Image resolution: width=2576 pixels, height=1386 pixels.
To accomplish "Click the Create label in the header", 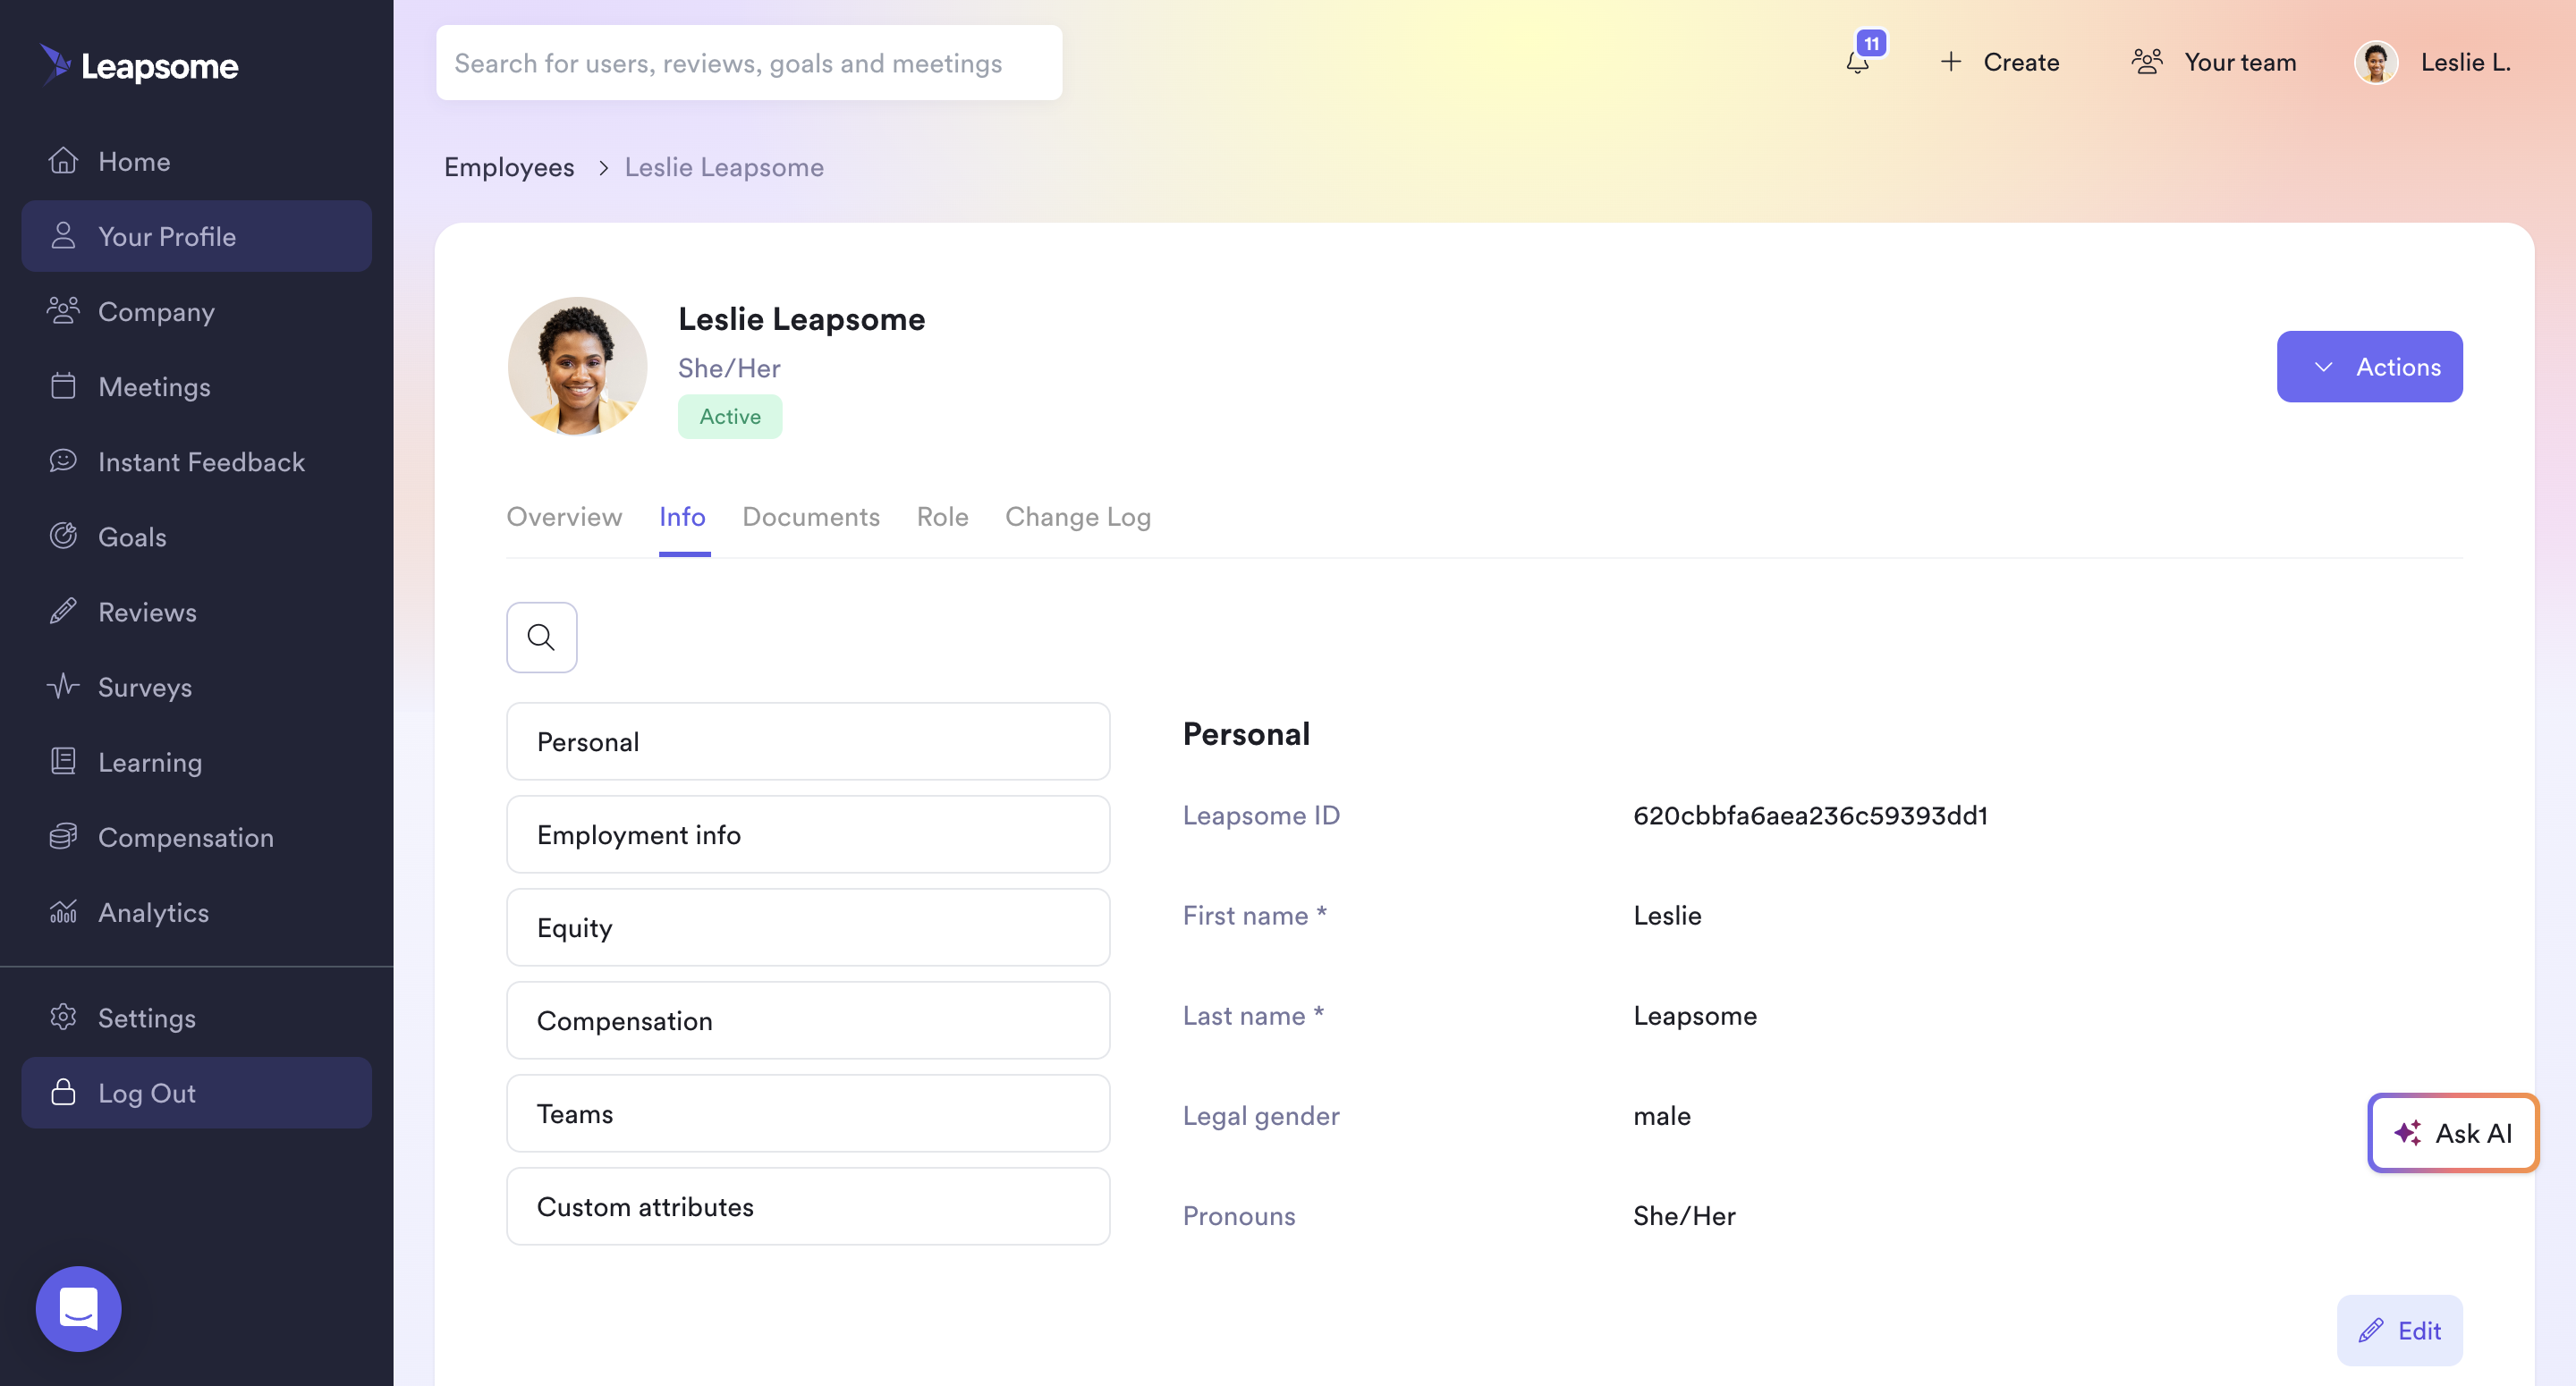I will (x=2021, y=62).
